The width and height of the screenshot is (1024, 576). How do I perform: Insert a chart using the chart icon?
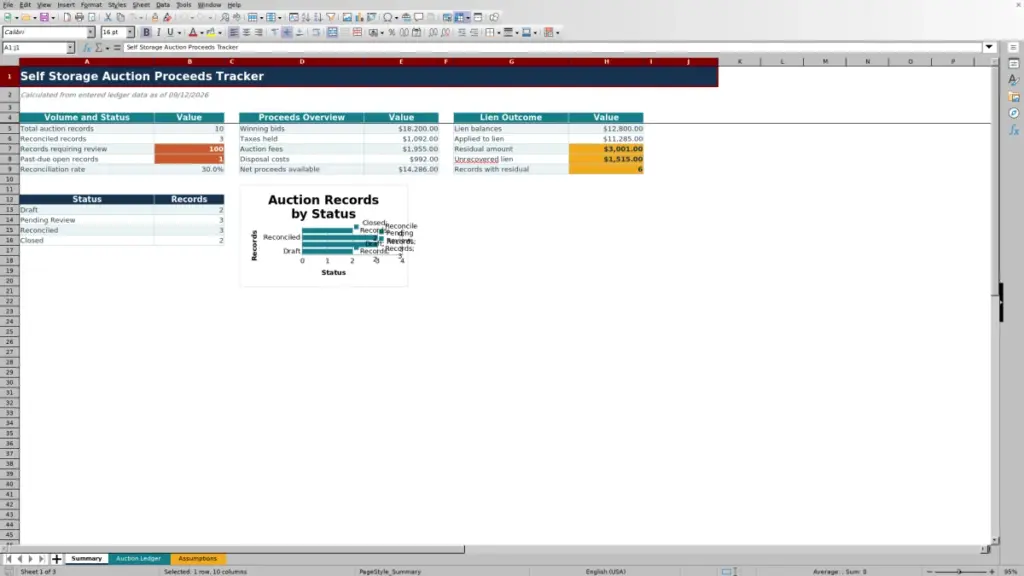click(359, 18)
